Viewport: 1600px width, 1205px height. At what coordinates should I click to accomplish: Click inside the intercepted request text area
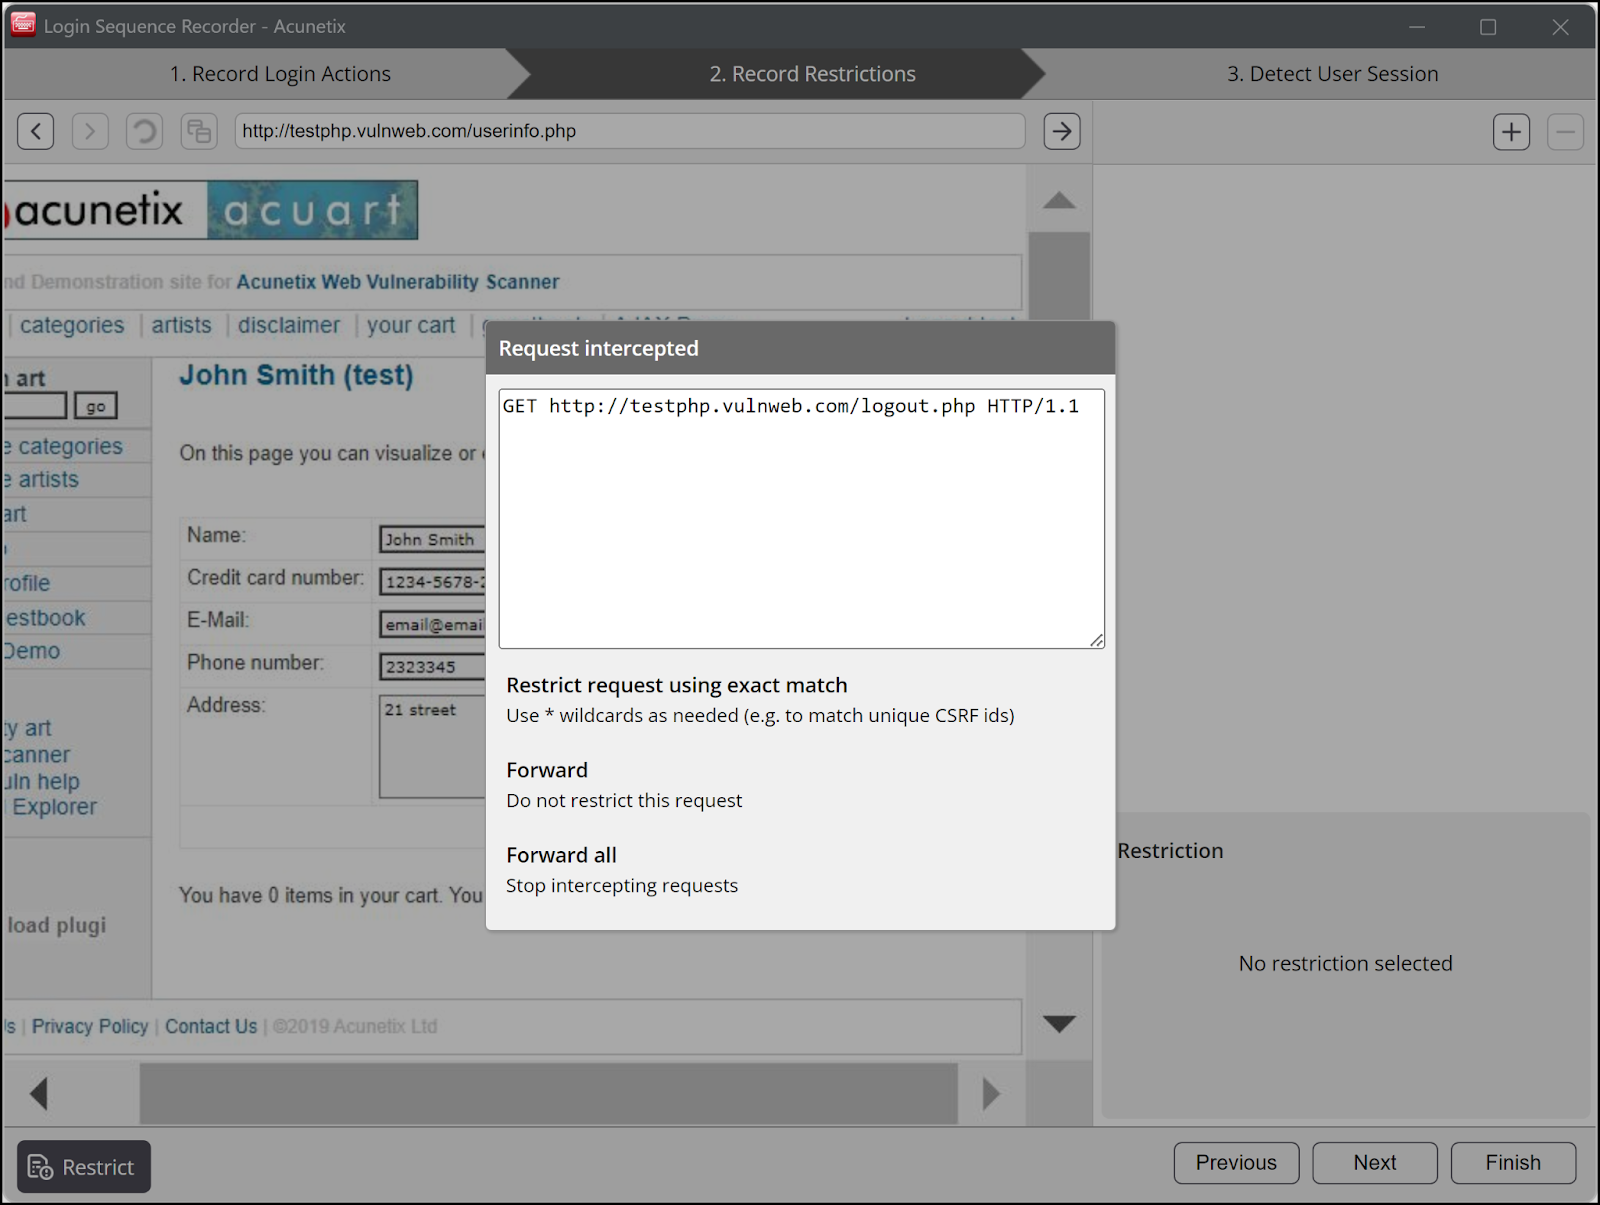(x=801, y=519)
